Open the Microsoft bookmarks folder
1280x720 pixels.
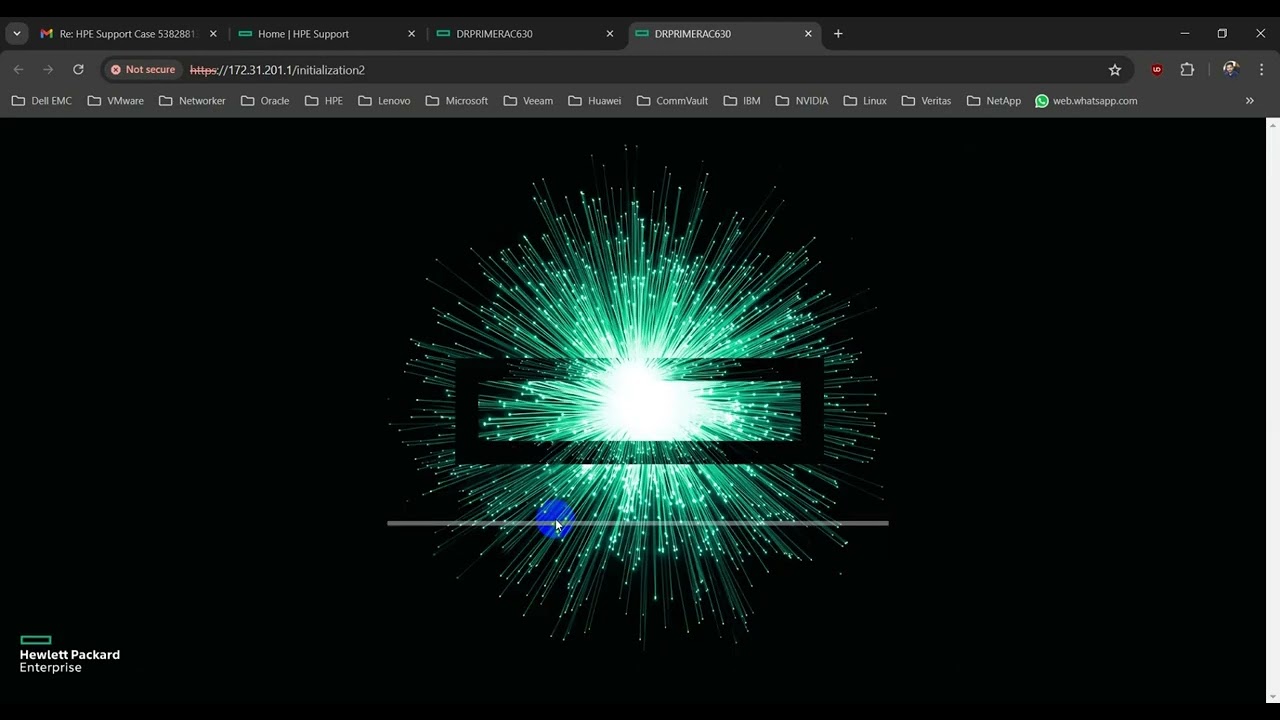point(457,101)
